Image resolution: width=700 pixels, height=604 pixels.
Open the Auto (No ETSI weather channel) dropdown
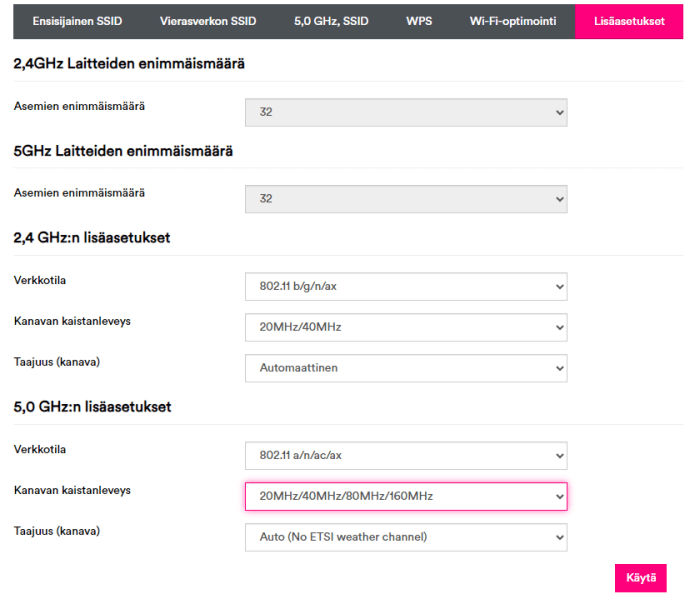(406, 537)
